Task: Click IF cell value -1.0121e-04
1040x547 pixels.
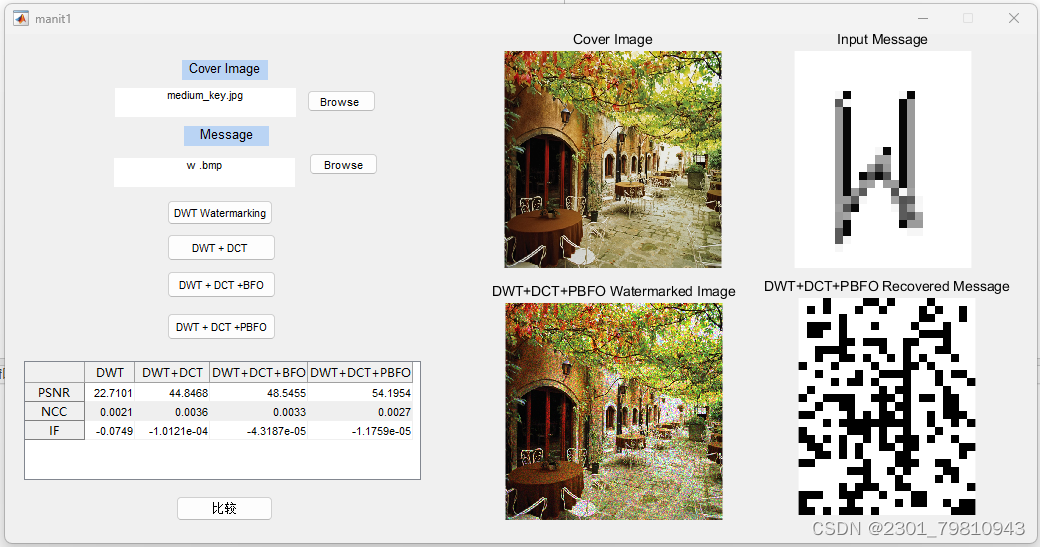Action: point(172,431)
